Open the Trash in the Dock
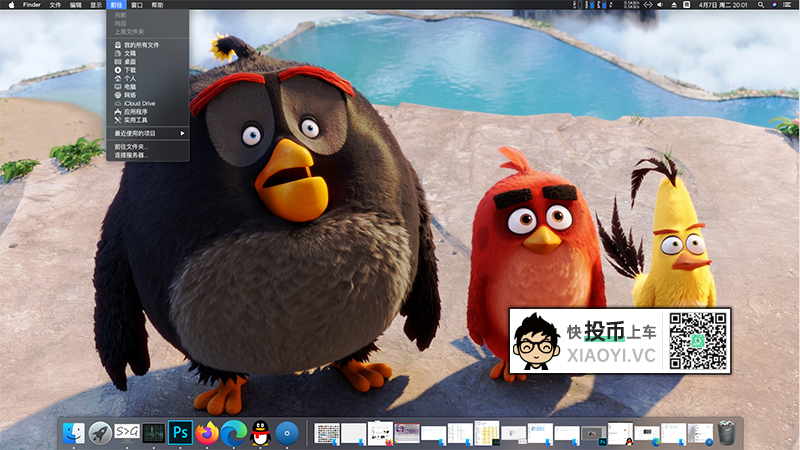Viewport: 800px width, 450px height. click(727, 433)
